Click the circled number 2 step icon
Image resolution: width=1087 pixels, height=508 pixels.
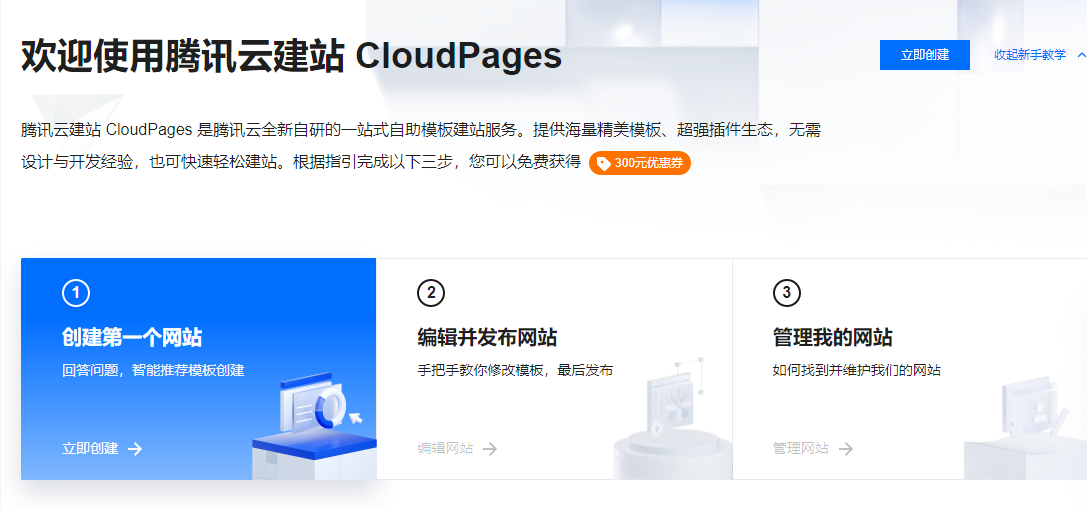coord(431,293)
